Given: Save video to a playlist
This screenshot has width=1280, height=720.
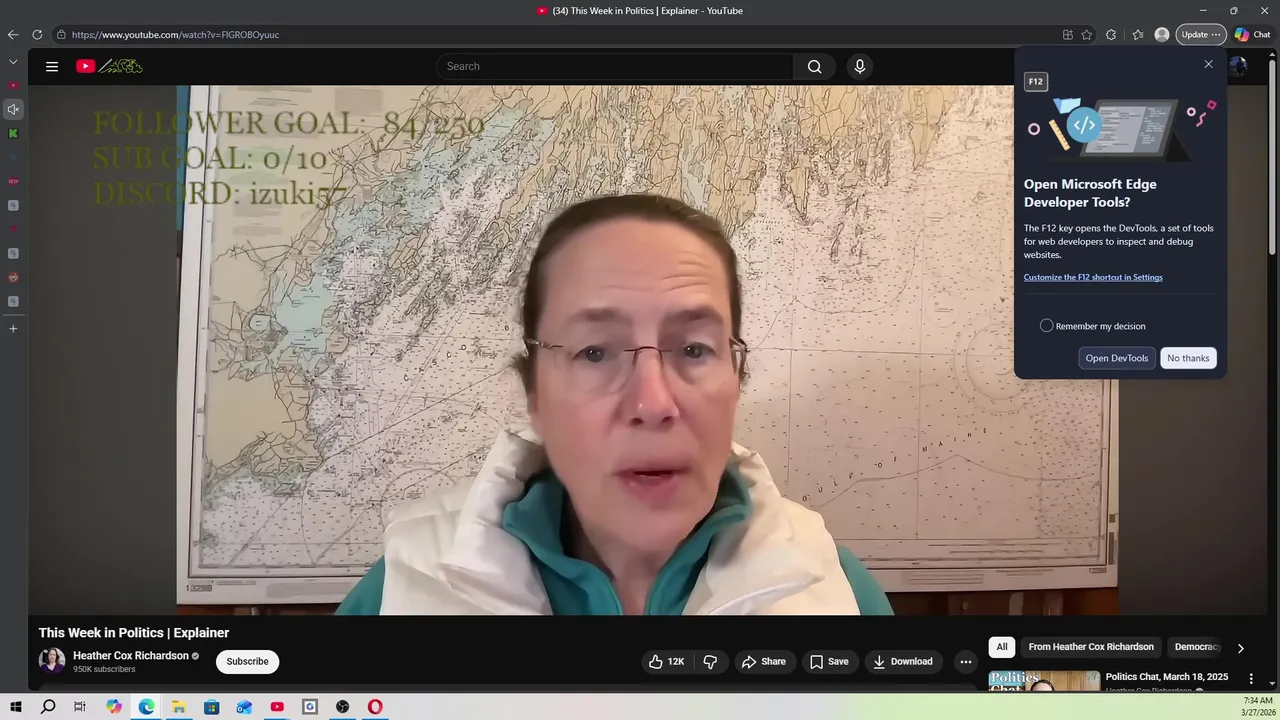Looking at the screenshot, I should [x=829, y=662].
